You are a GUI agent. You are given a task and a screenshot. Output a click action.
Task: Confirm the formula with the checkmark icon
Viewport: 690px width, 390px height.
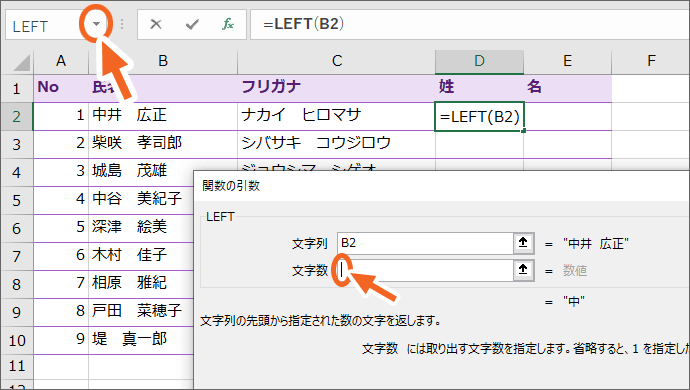192,24
